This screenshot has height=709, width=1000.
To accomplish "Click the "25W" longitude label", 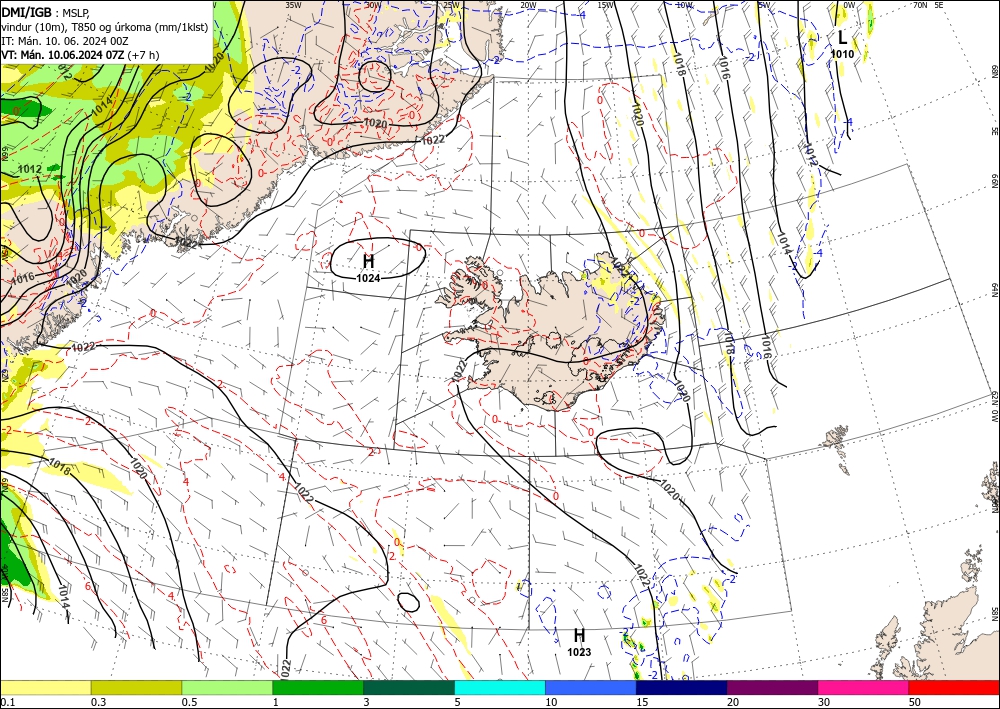I will 451,5.
